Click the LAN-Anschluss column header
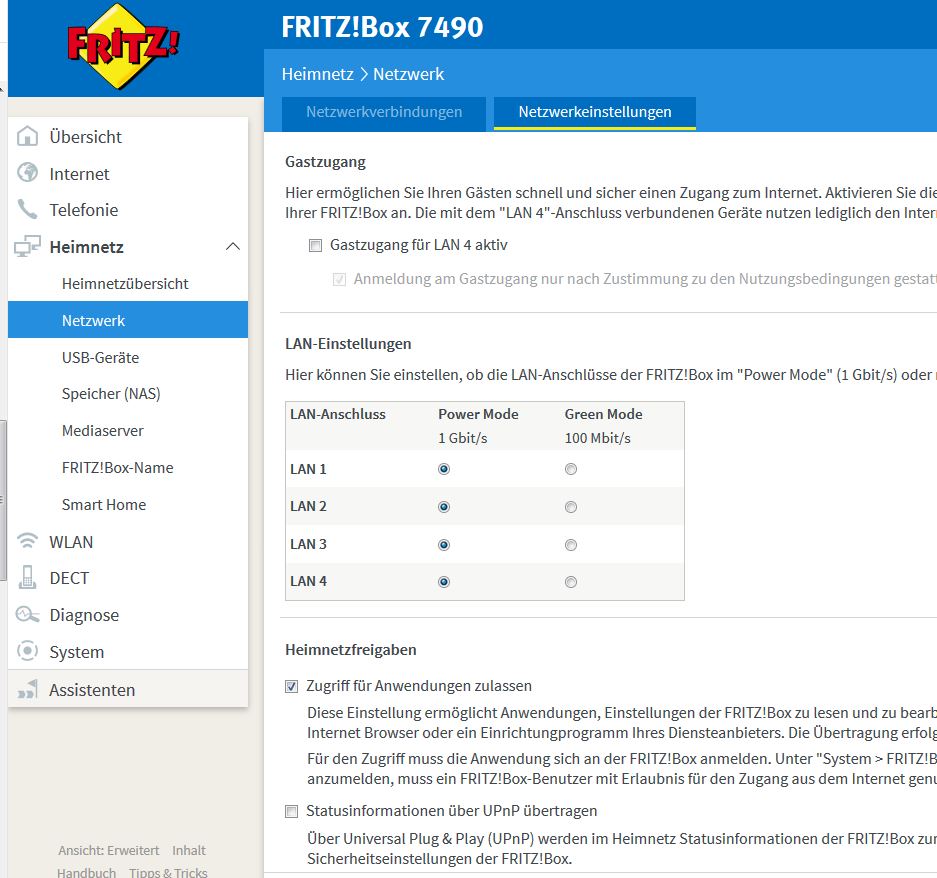Viewport: 937px width, 878px height. (338, 414)
